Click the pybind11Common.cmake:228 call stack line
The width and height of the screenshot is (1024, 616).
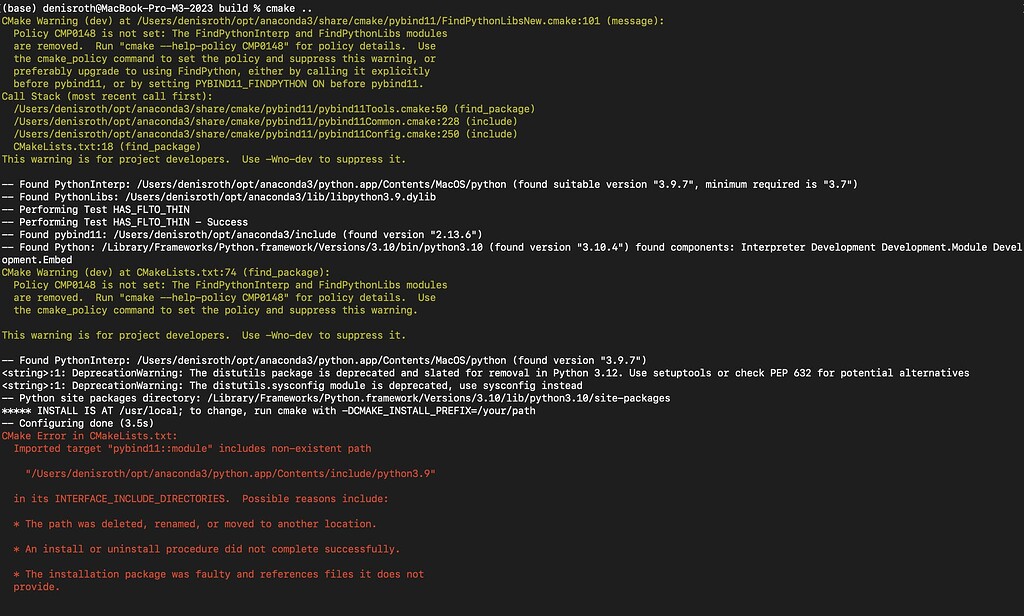coord(265,122)
